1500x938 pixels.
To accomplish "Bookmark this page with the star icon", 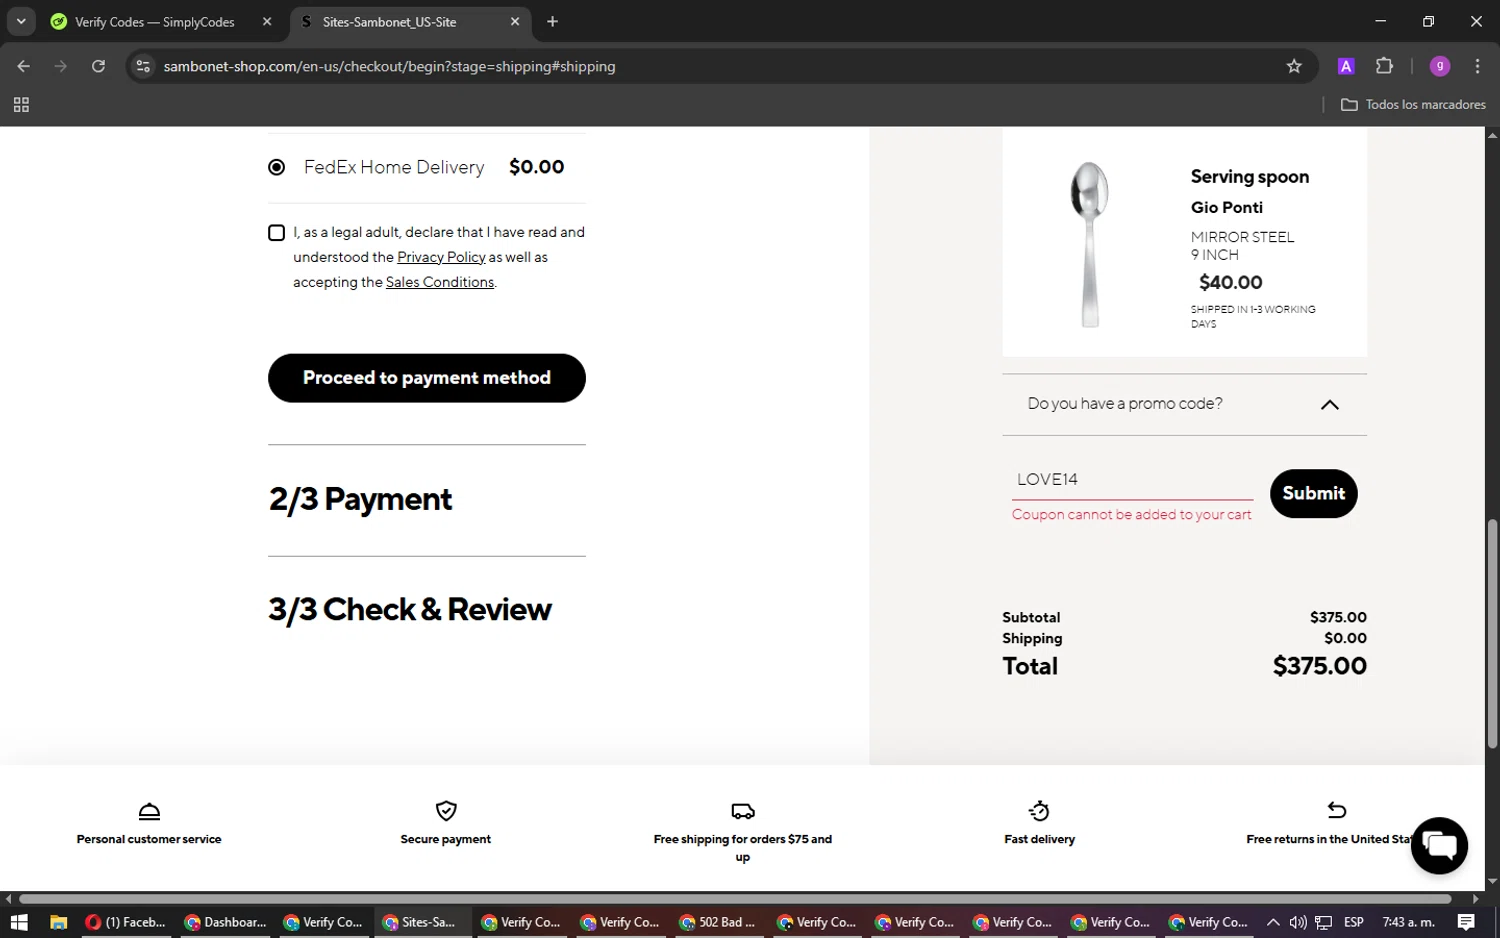I will tap(1294, 66).
